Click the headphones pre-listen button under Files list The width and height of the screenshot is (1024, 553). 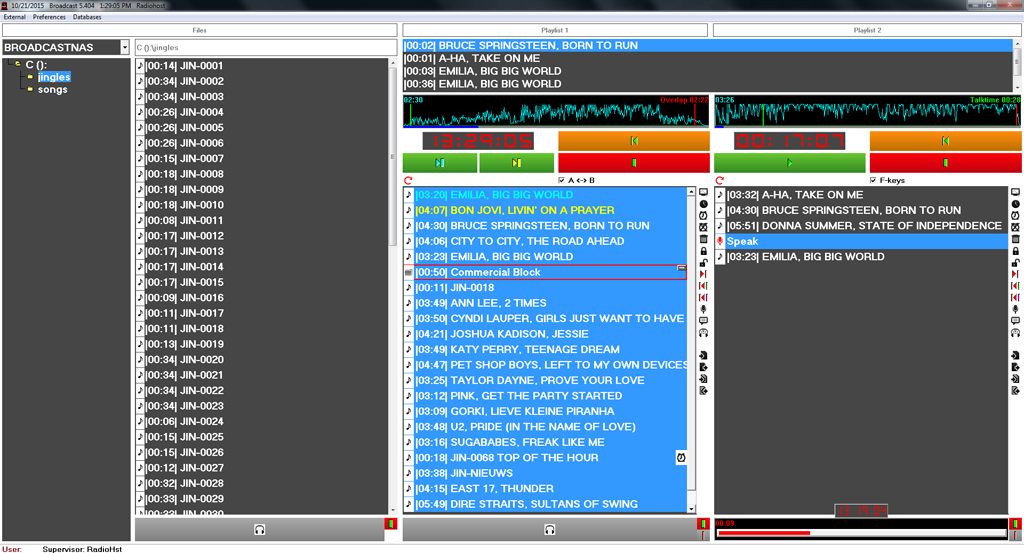pyautogui.click(x=259, y=529)
